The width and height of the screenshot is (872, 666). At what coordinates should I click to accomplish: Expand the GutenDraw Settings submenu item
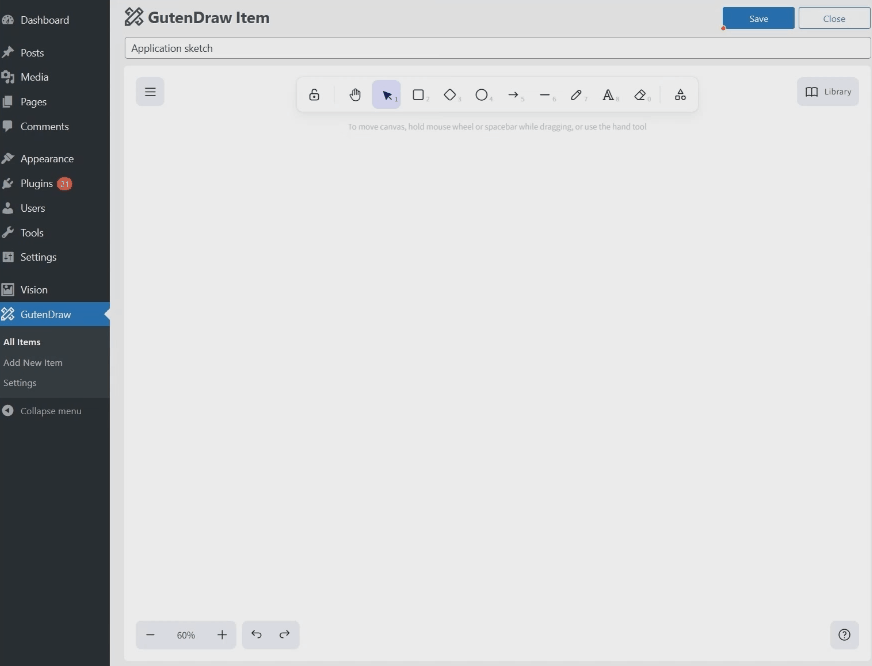coord(20,382)
